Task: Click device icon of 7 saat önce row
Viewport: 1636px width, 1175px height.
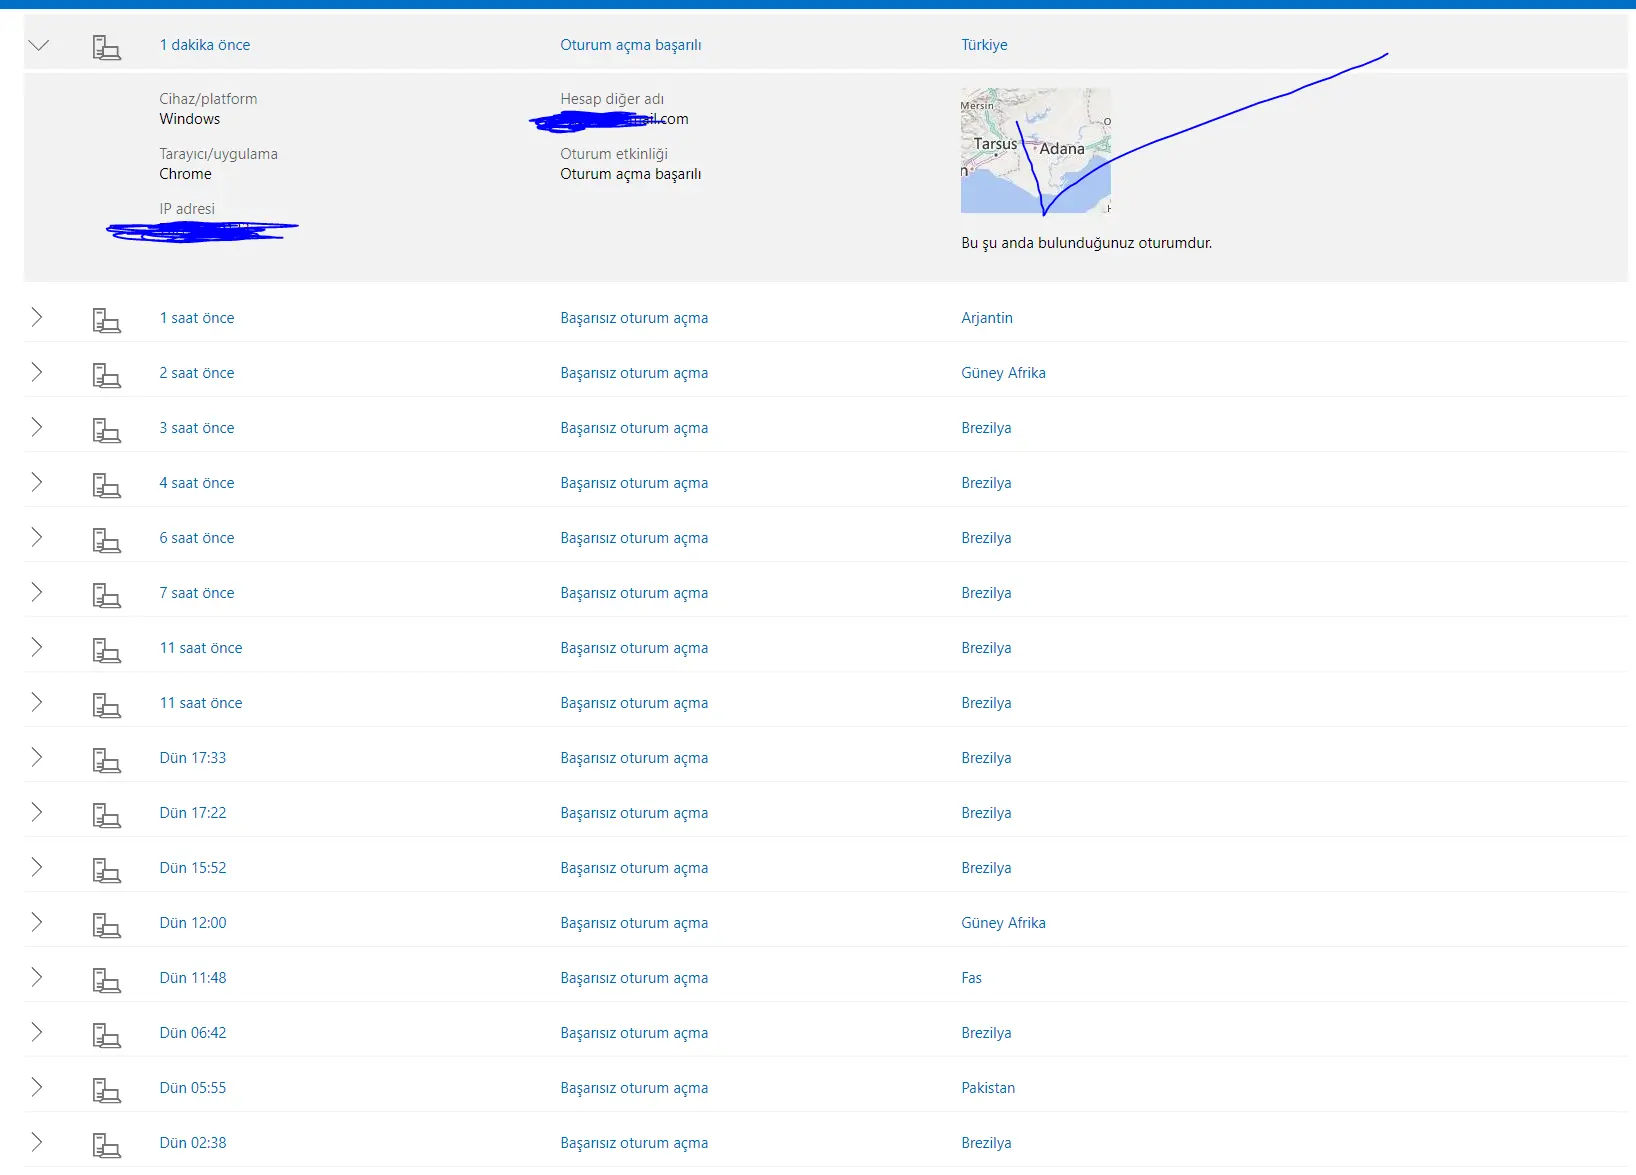Action: coord(106,595)
